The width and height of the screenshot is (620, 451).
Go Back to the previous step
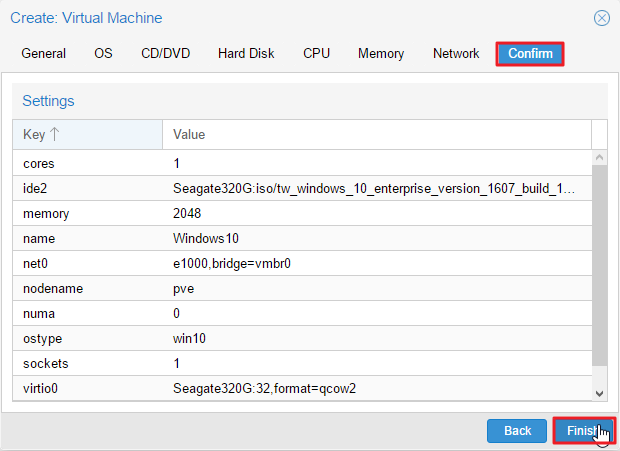pos(517,431)
